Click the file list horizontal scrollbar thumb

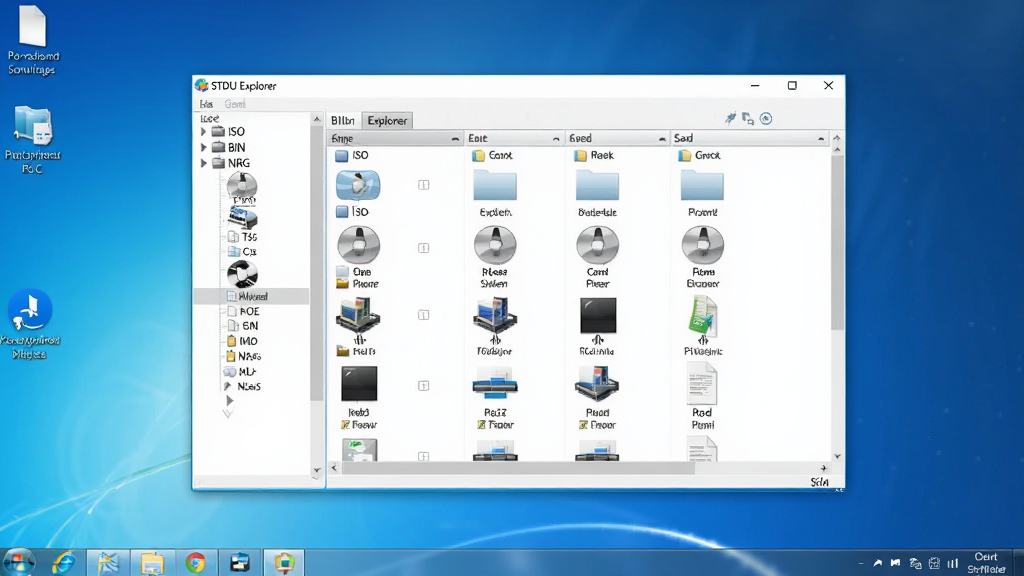pos(519,468)
